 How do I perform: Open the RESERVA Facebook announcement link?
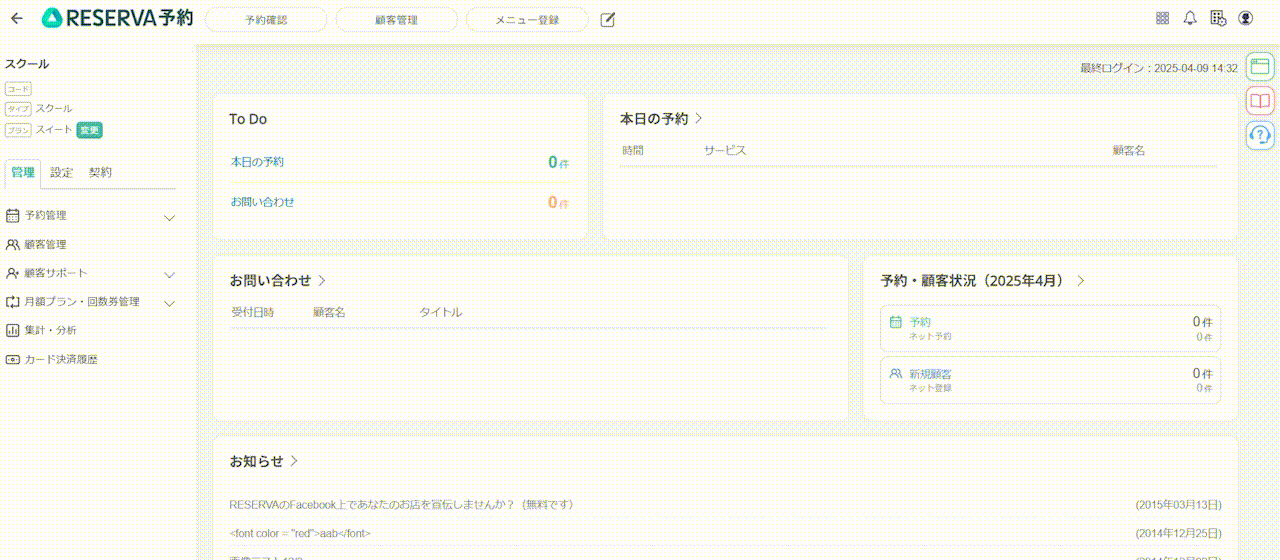click(x=401, y=505)
